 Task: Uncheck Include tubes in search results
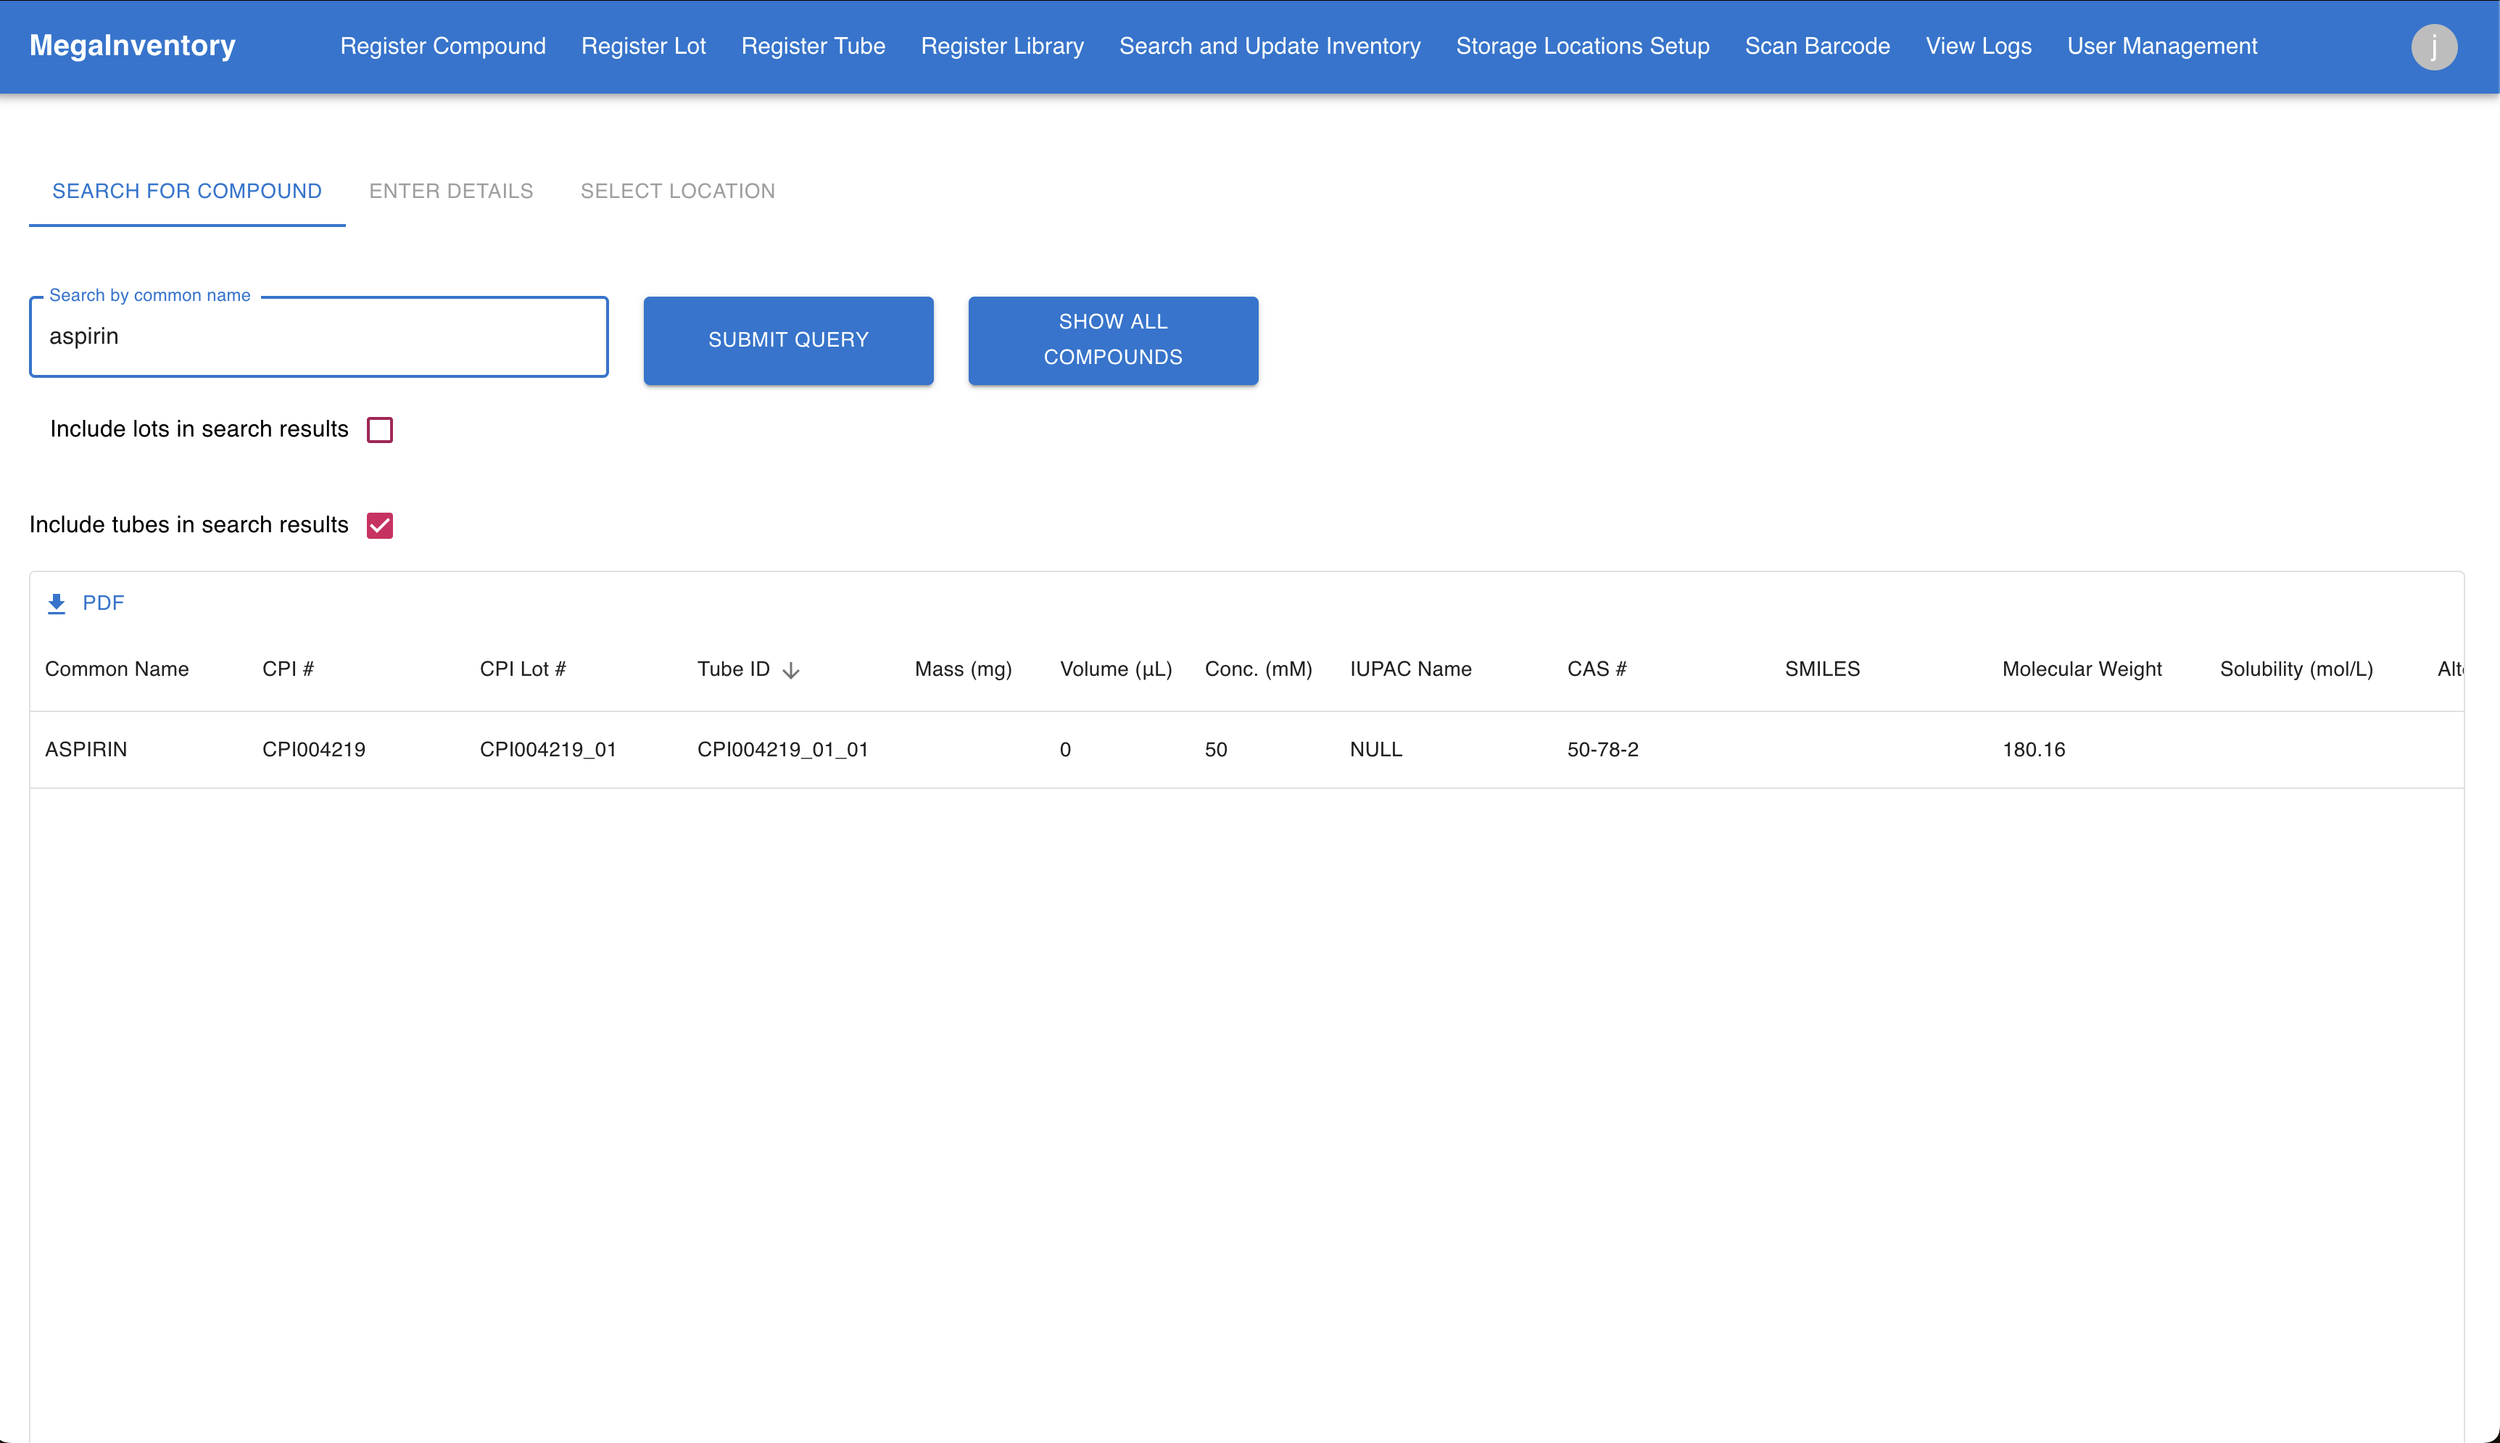(380, 526)
